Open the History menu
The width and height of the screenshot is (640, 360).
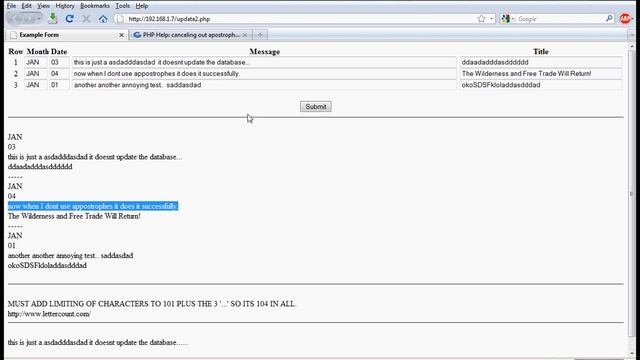point(65,6)
